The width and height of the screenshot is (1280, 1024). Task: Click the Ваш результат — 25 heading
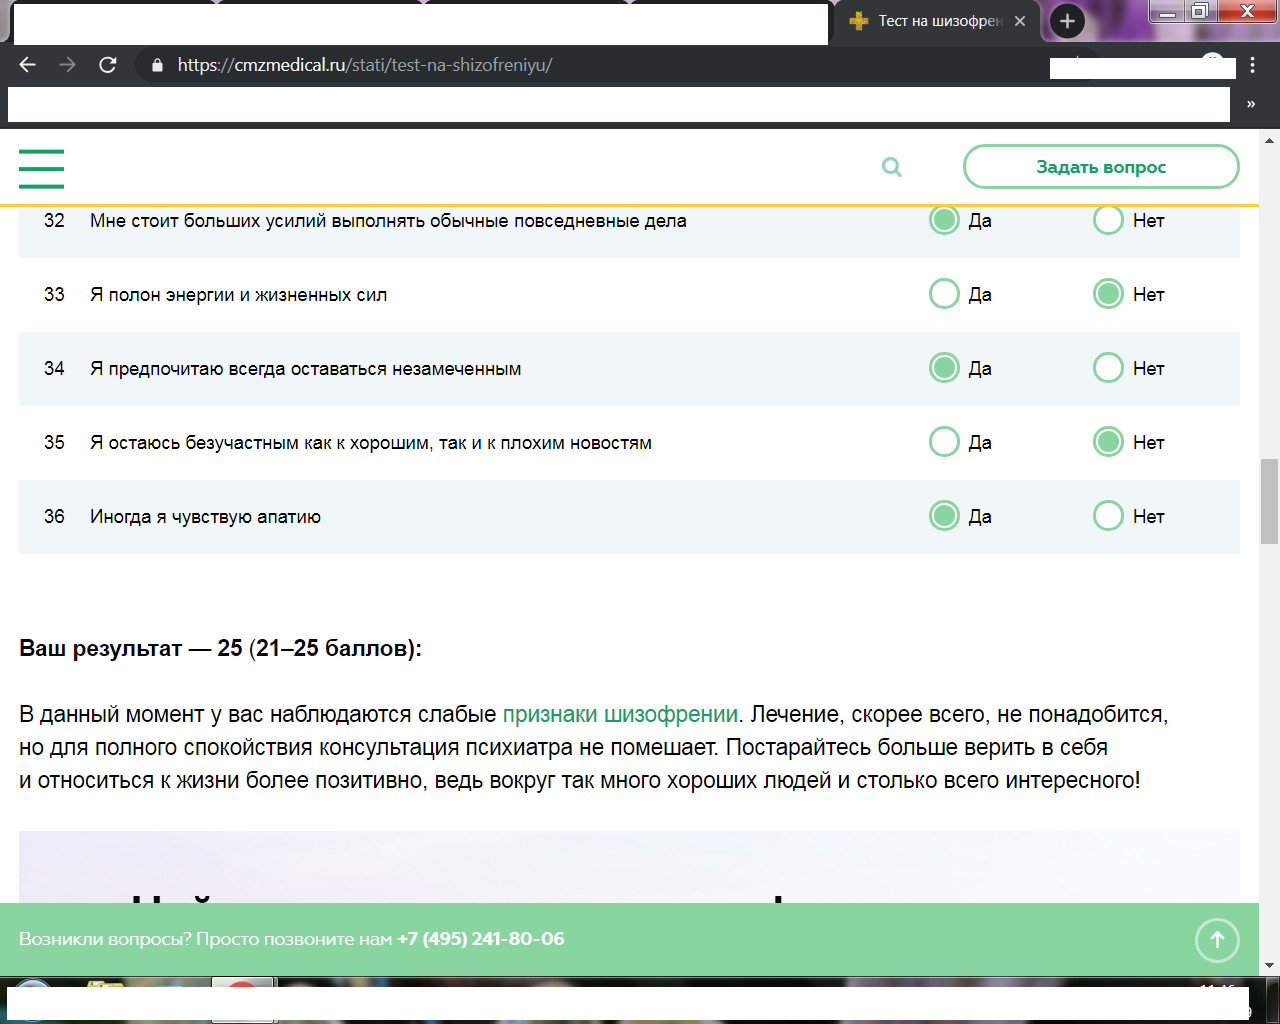220,648
